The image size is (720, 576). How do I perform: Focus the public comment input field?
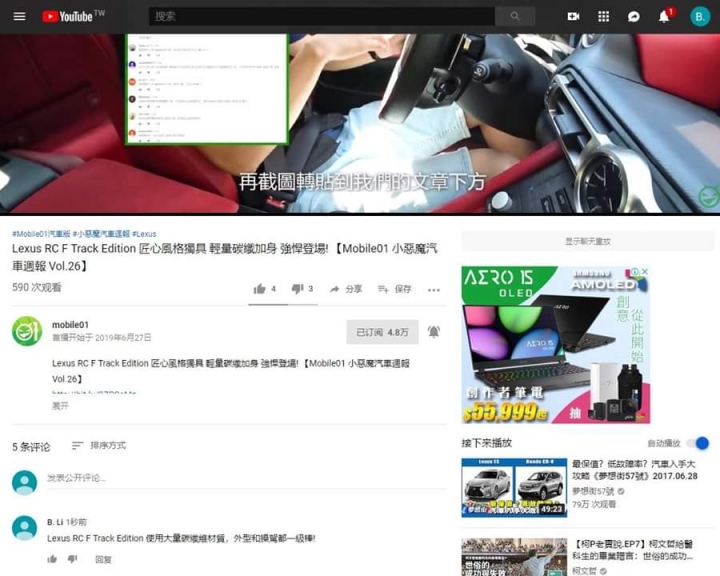[x=246, y=478]
